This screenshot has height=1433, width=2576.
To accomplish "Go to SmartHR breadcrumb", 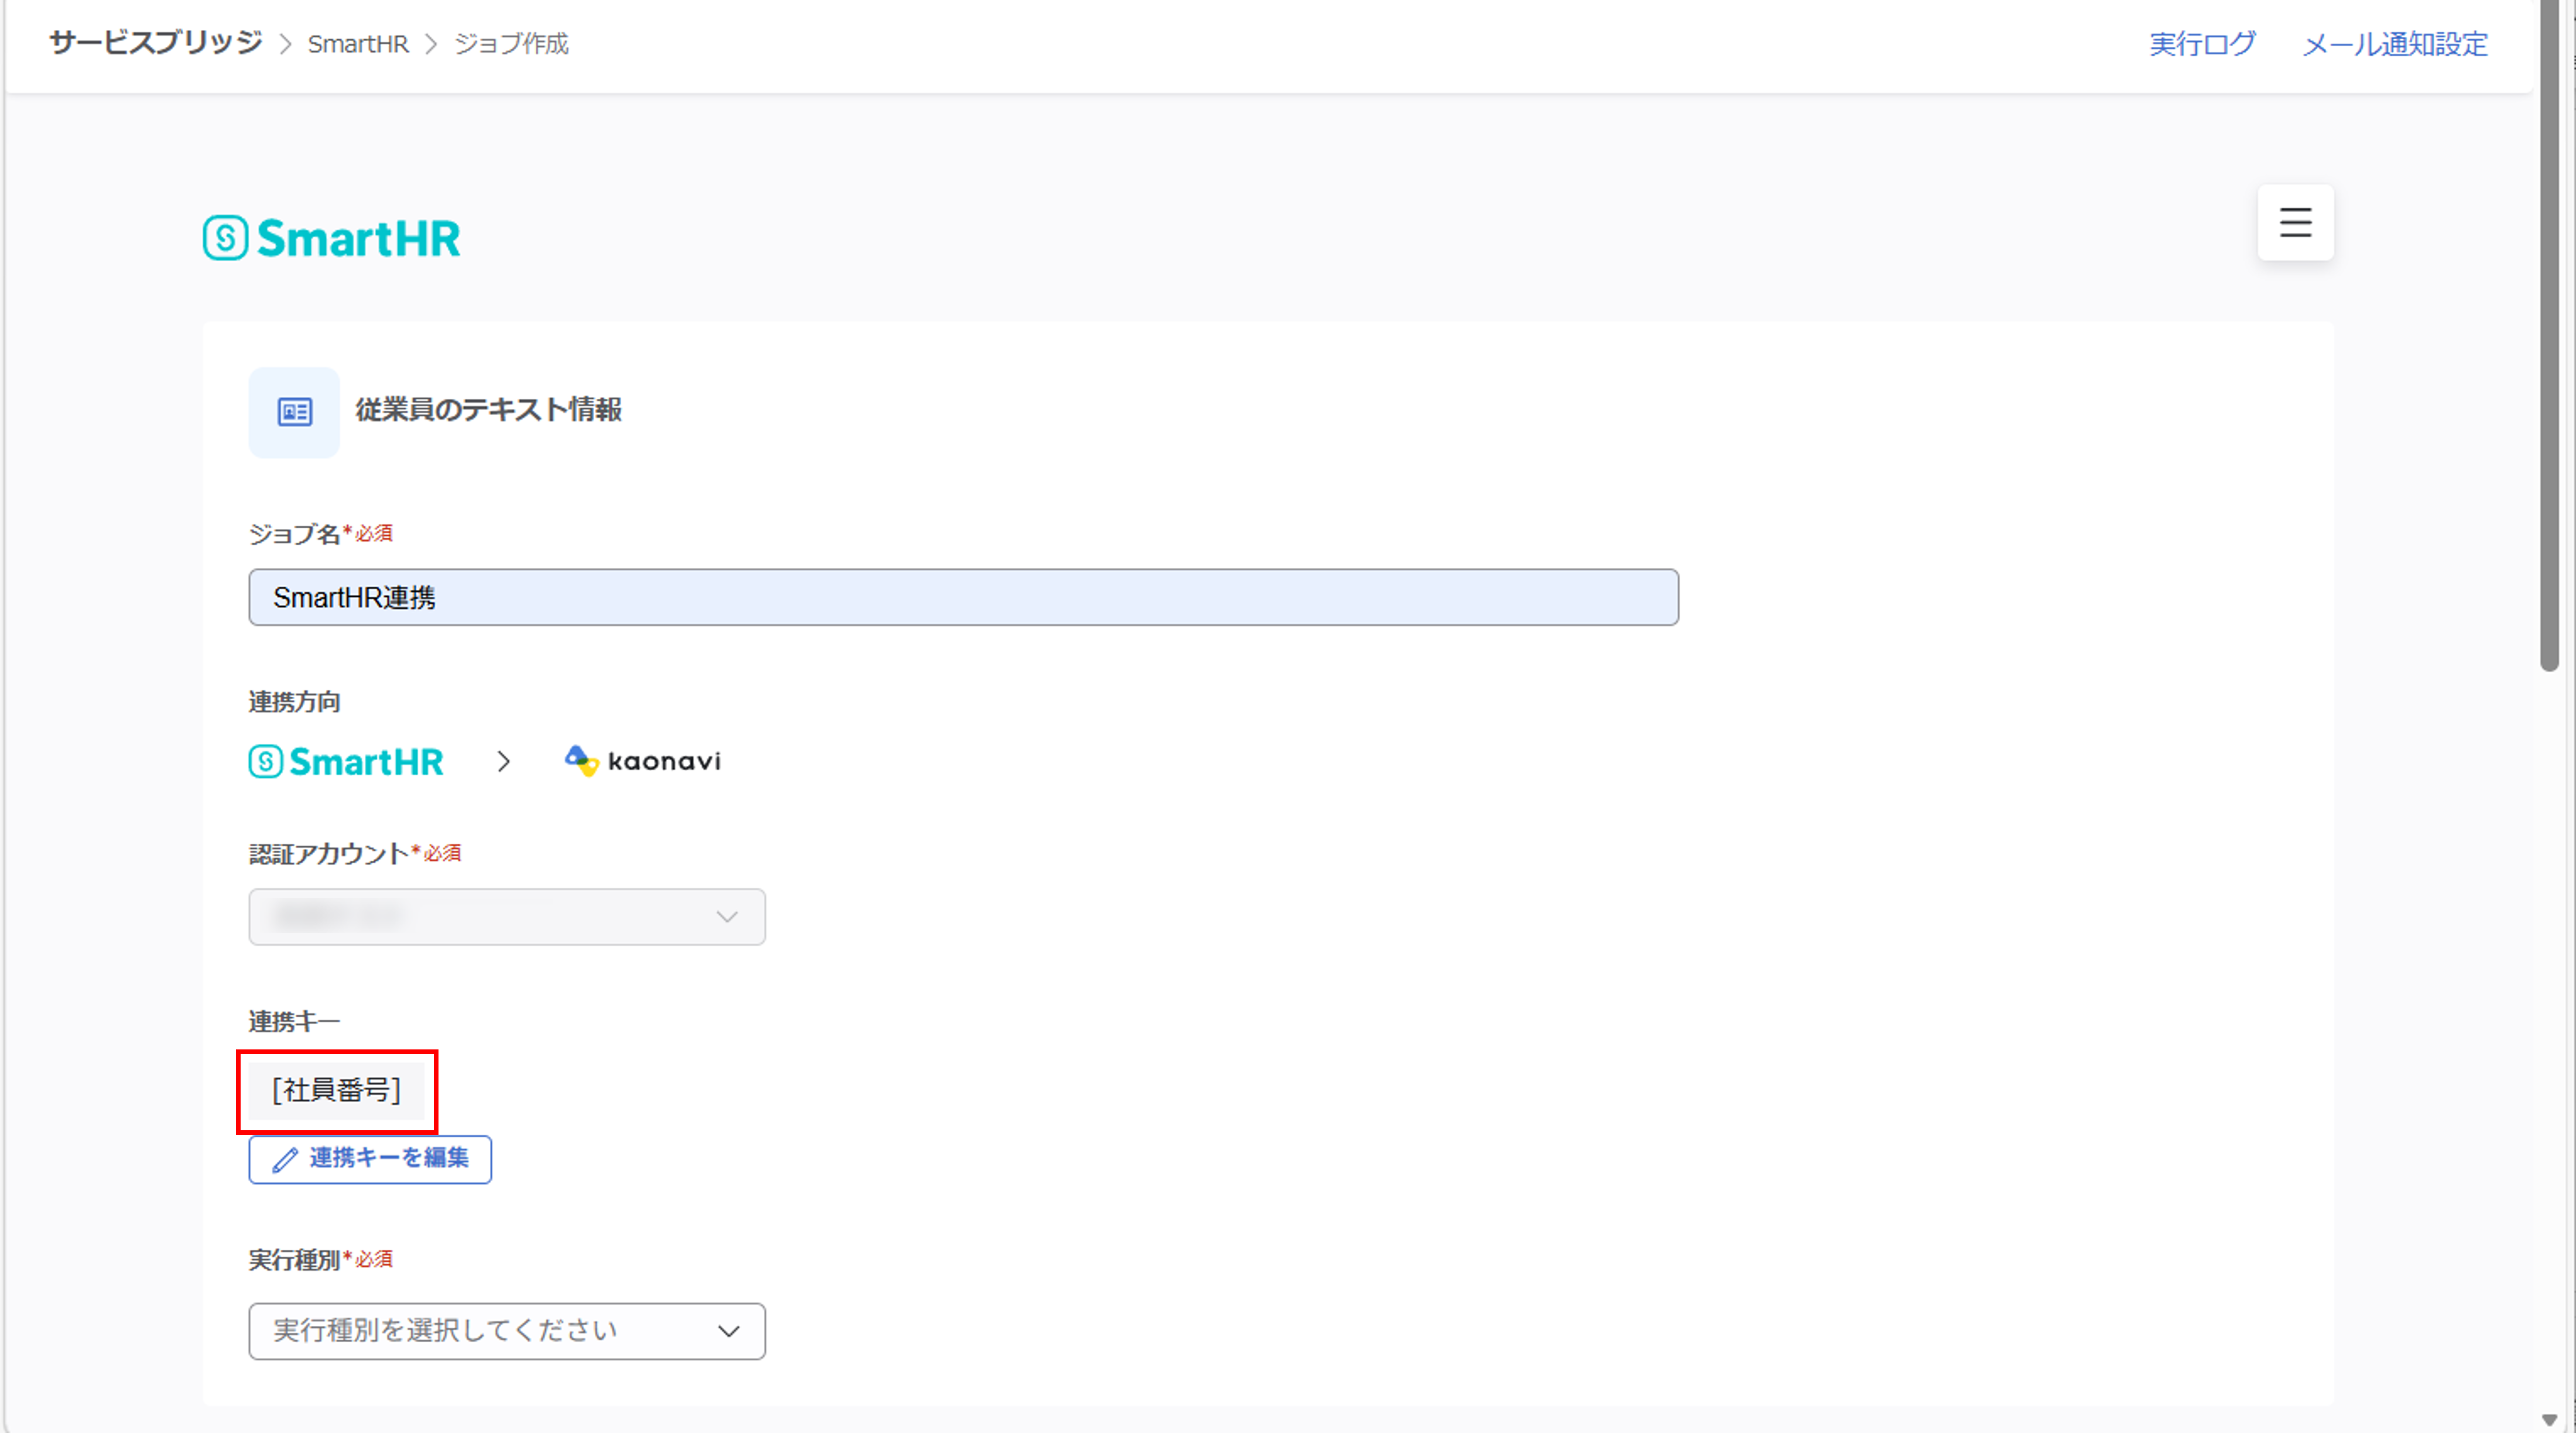I will pos(358,44).
